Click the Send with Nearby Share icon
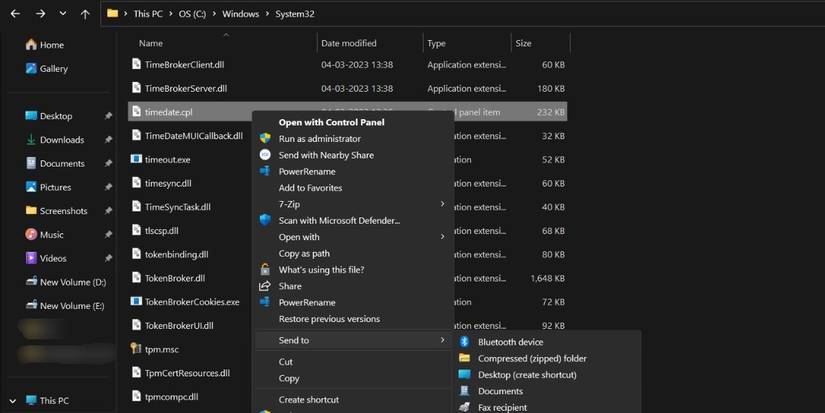The image size is (825, 413). tap(265, 155)
